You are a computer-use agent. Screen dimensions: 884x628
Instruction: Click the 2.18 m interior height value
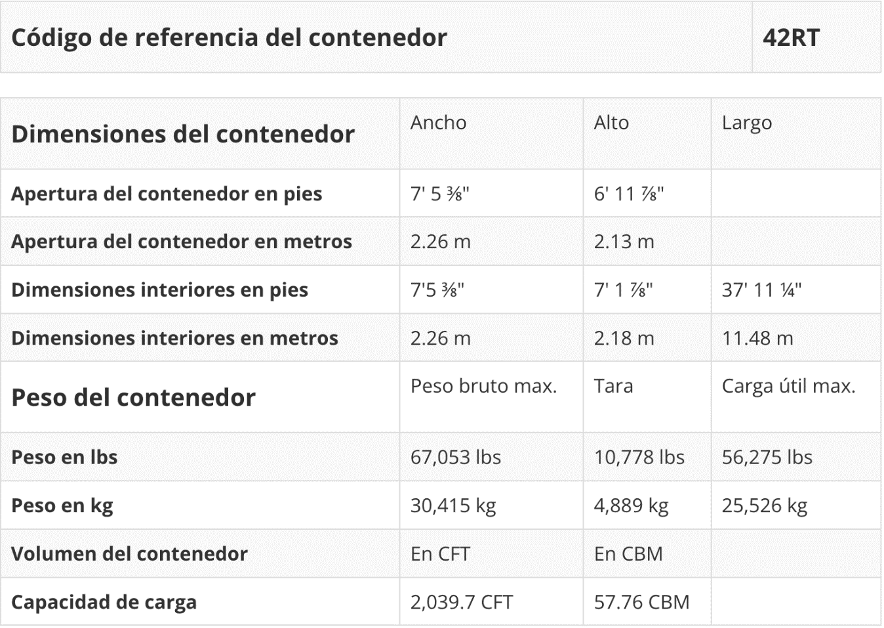(x=624, y=338)
